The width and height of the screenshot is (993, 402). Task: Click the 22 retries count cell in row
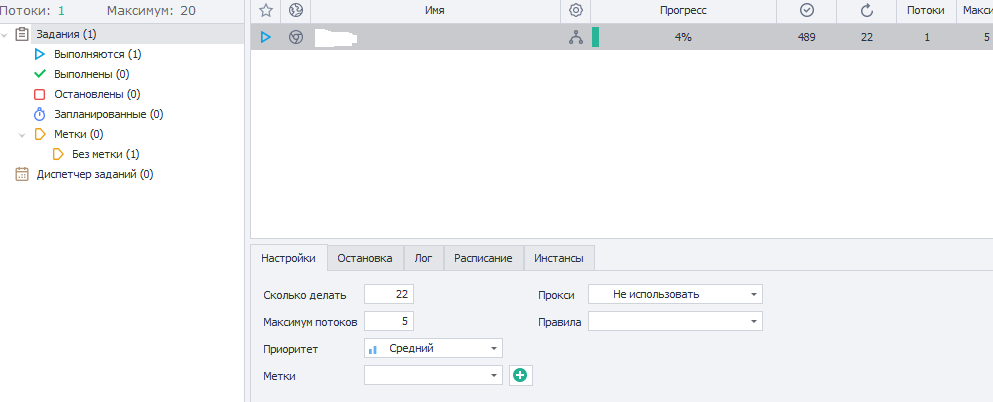click(x=867, y=37)
